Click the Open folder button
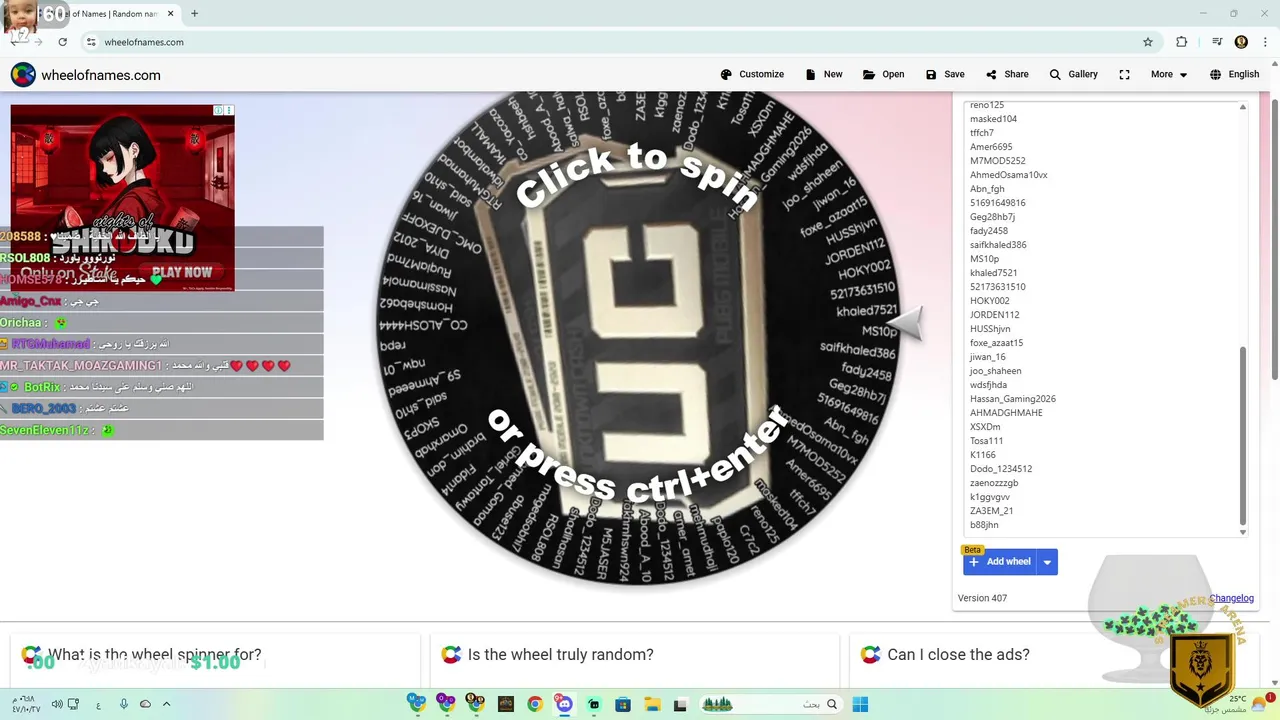1280x720 pixels. [x=883, y=74]
